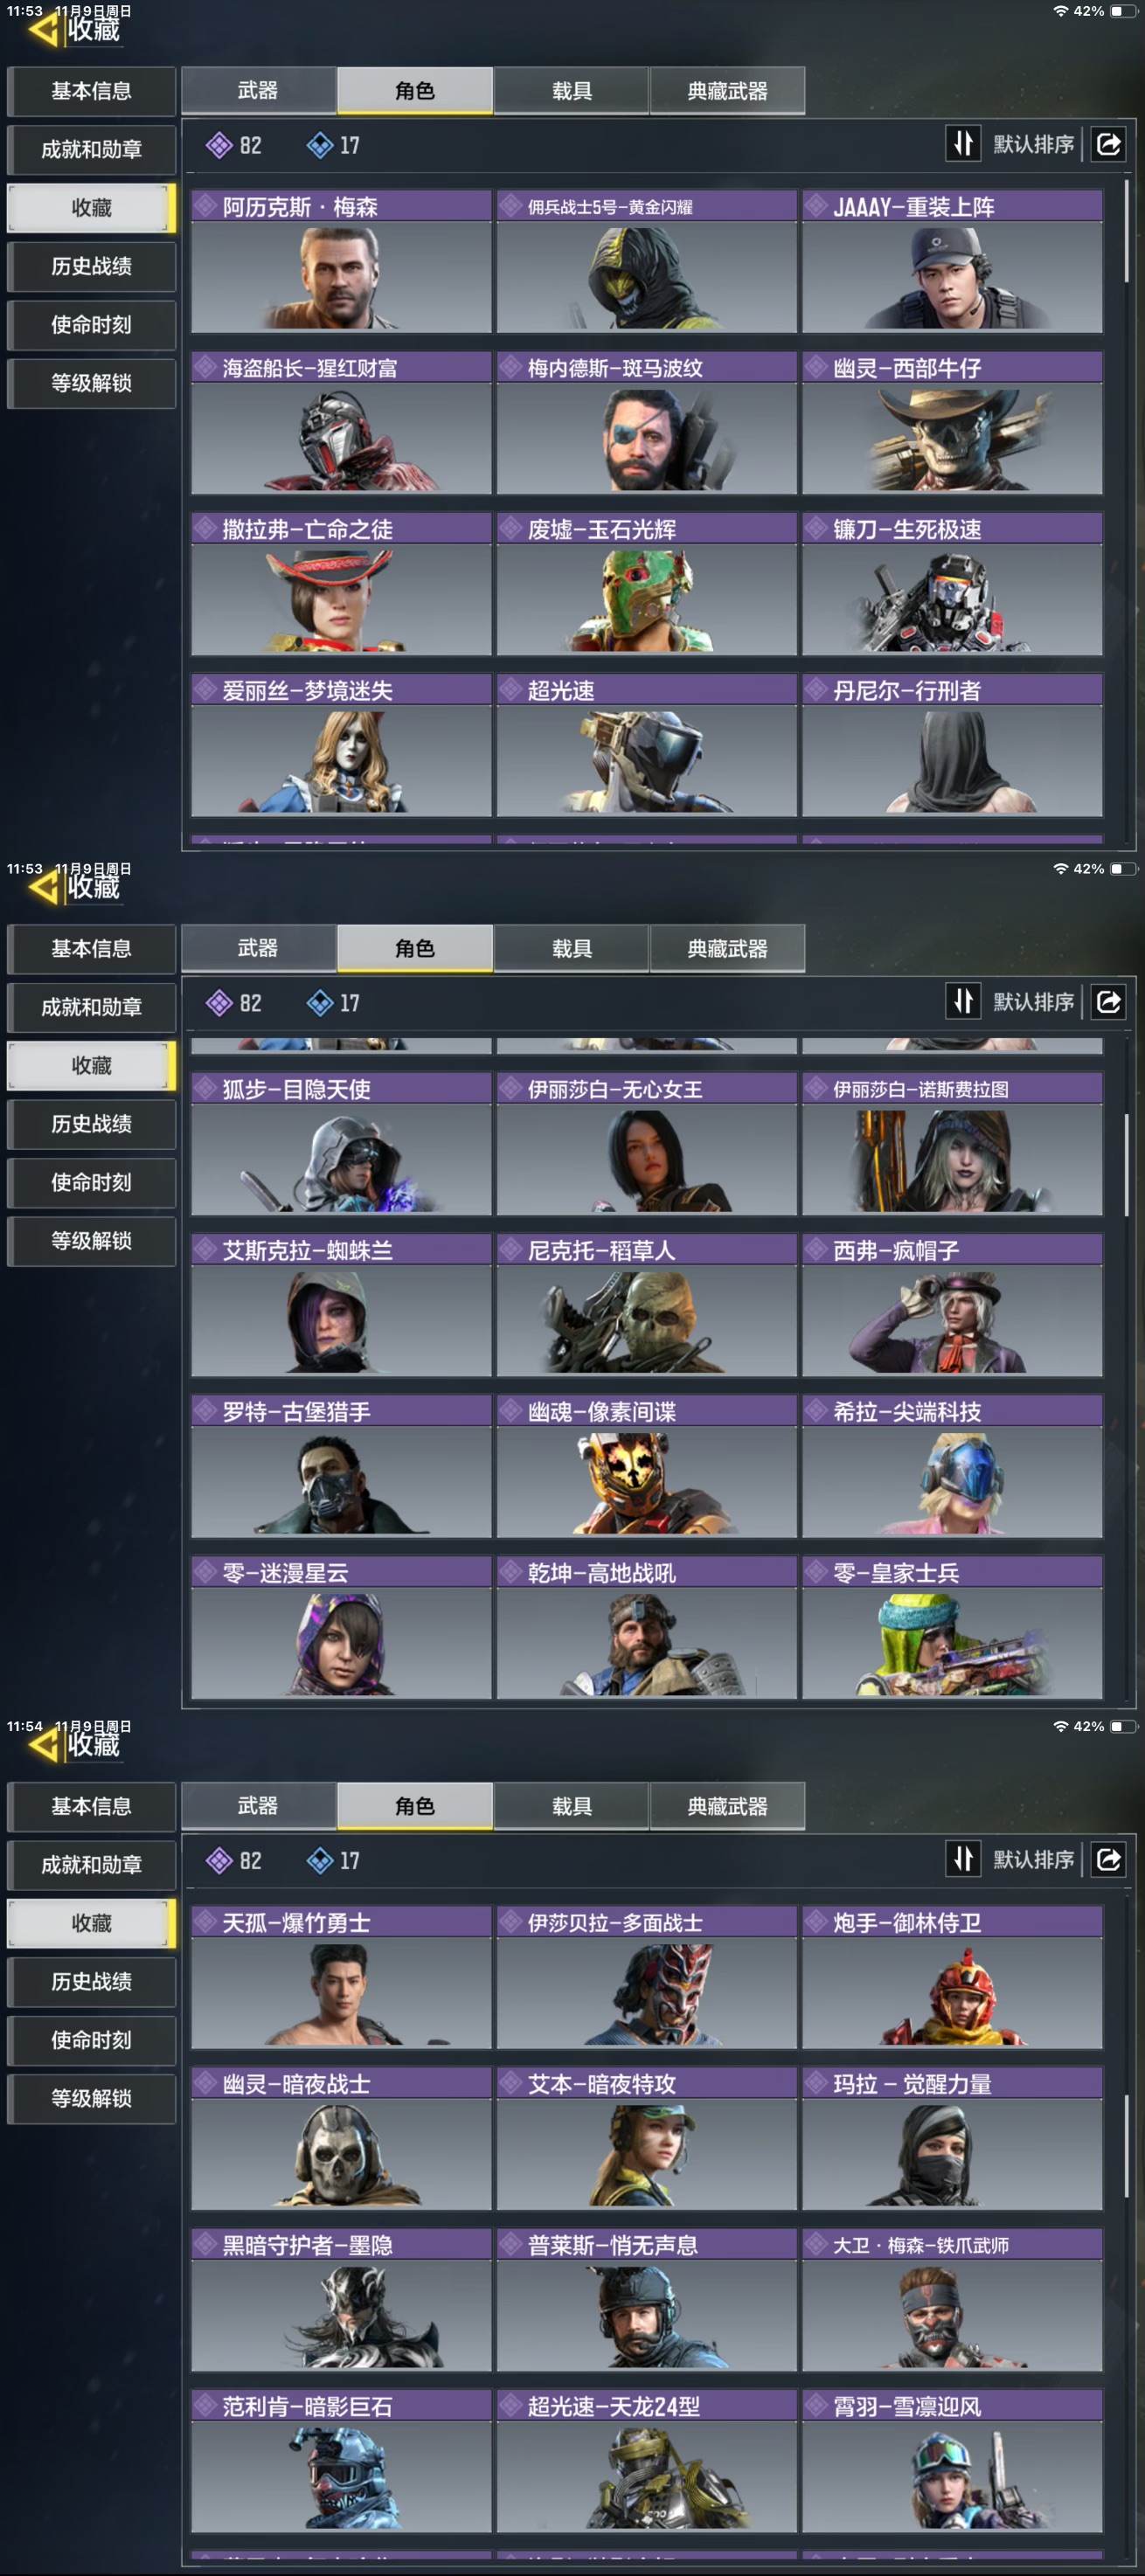
Task: Switch to the 载具 tab in the 11:54 screen
Action: tap(571, 1806)
